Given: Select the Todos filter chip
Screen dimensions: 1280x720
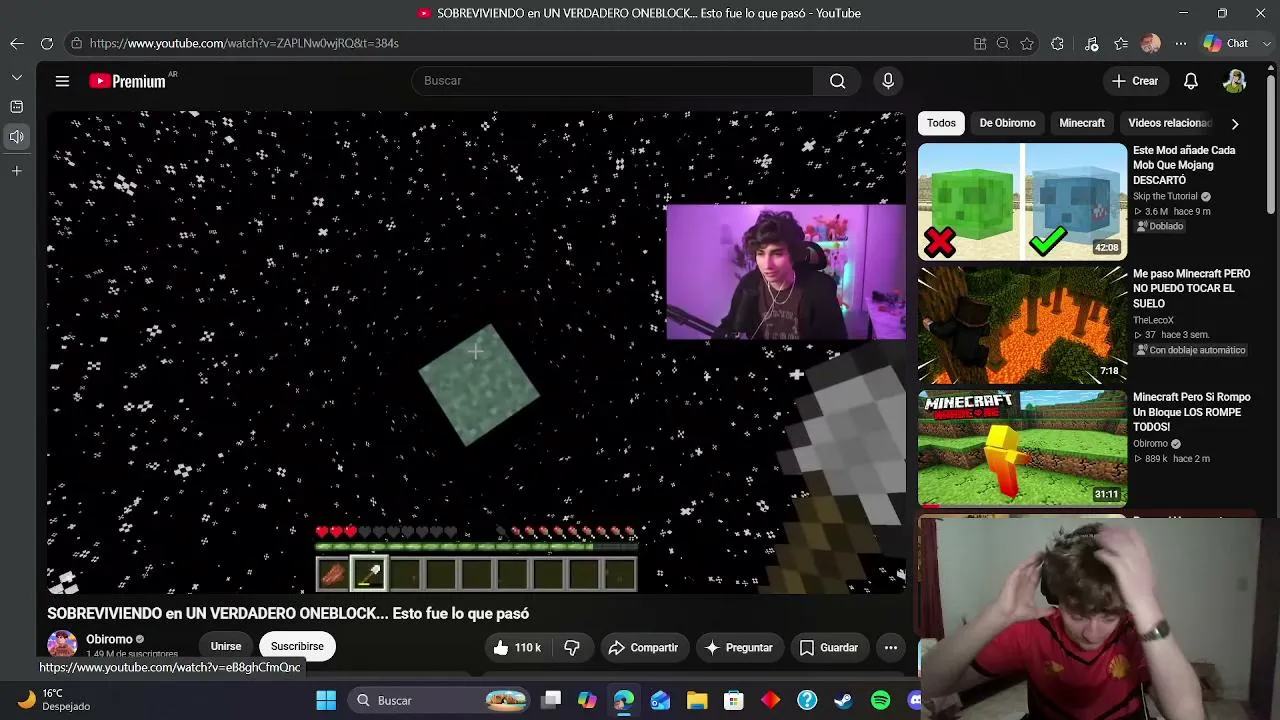Looking at the screenshot, I should point(941,123).
